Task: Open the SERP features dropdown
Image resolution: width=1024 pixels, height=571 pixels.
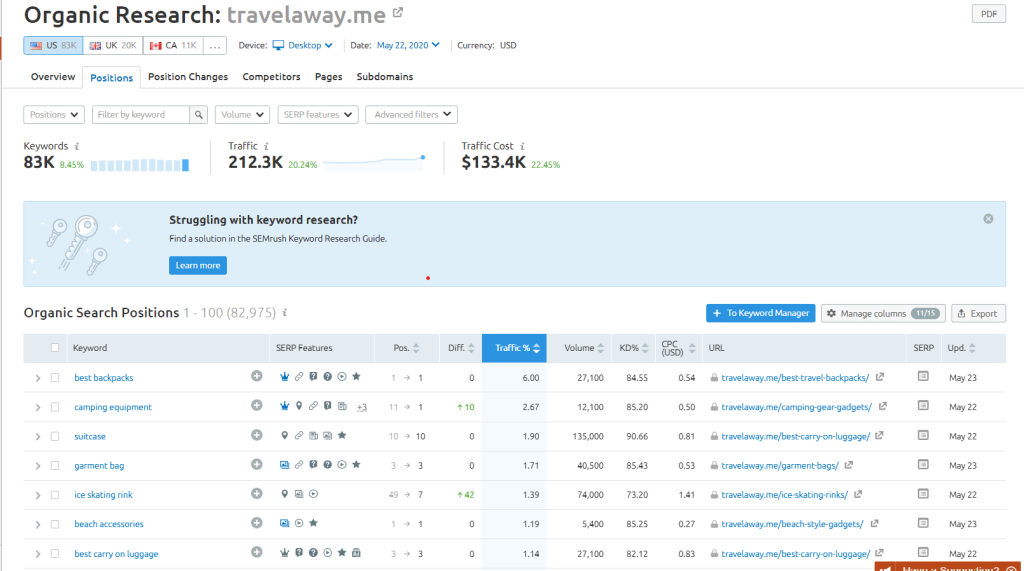Action: click(x=317, y=115)
